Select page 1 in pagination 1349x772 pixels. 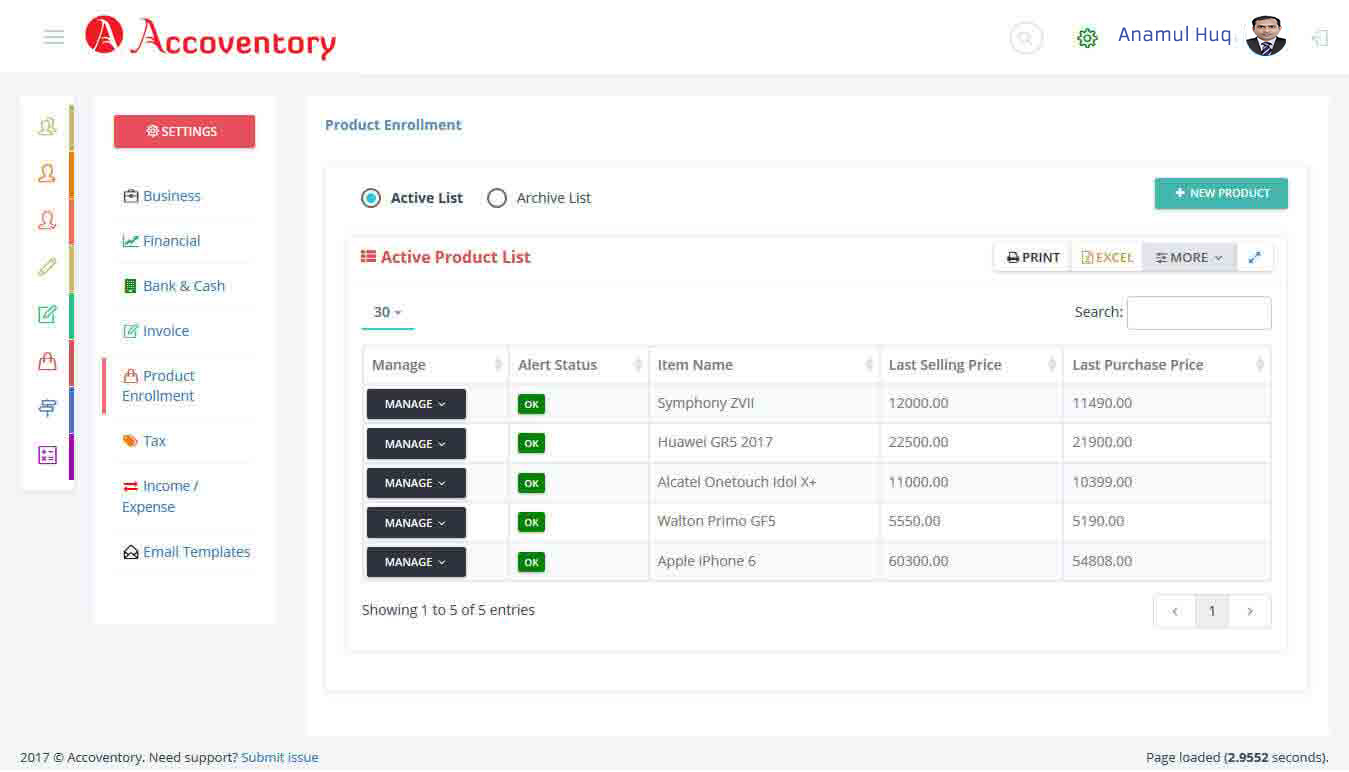[x=1212, y=611]
